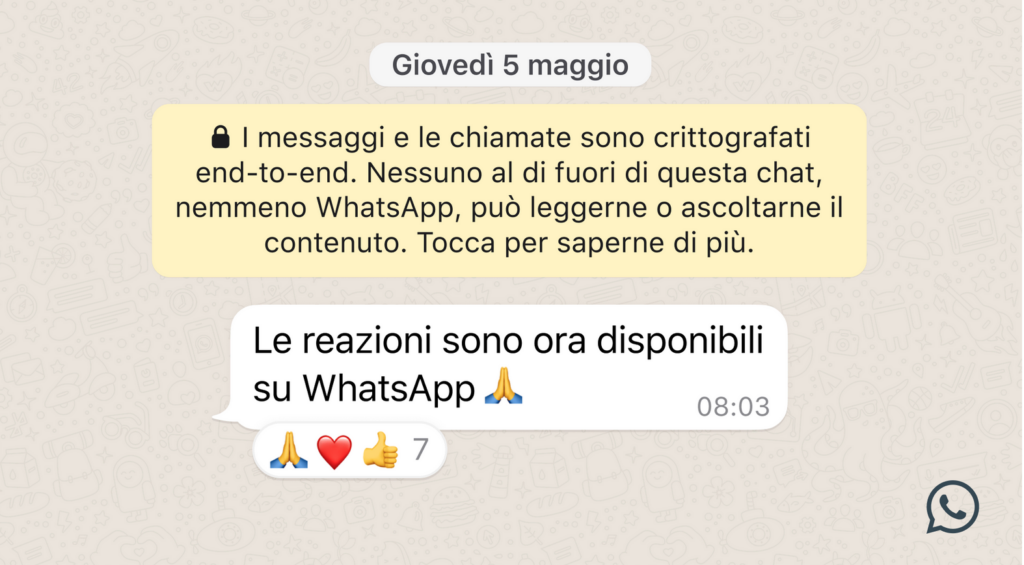
Task: Tap the Giovedì 5 maggio date label
Action: click(510, 65)
